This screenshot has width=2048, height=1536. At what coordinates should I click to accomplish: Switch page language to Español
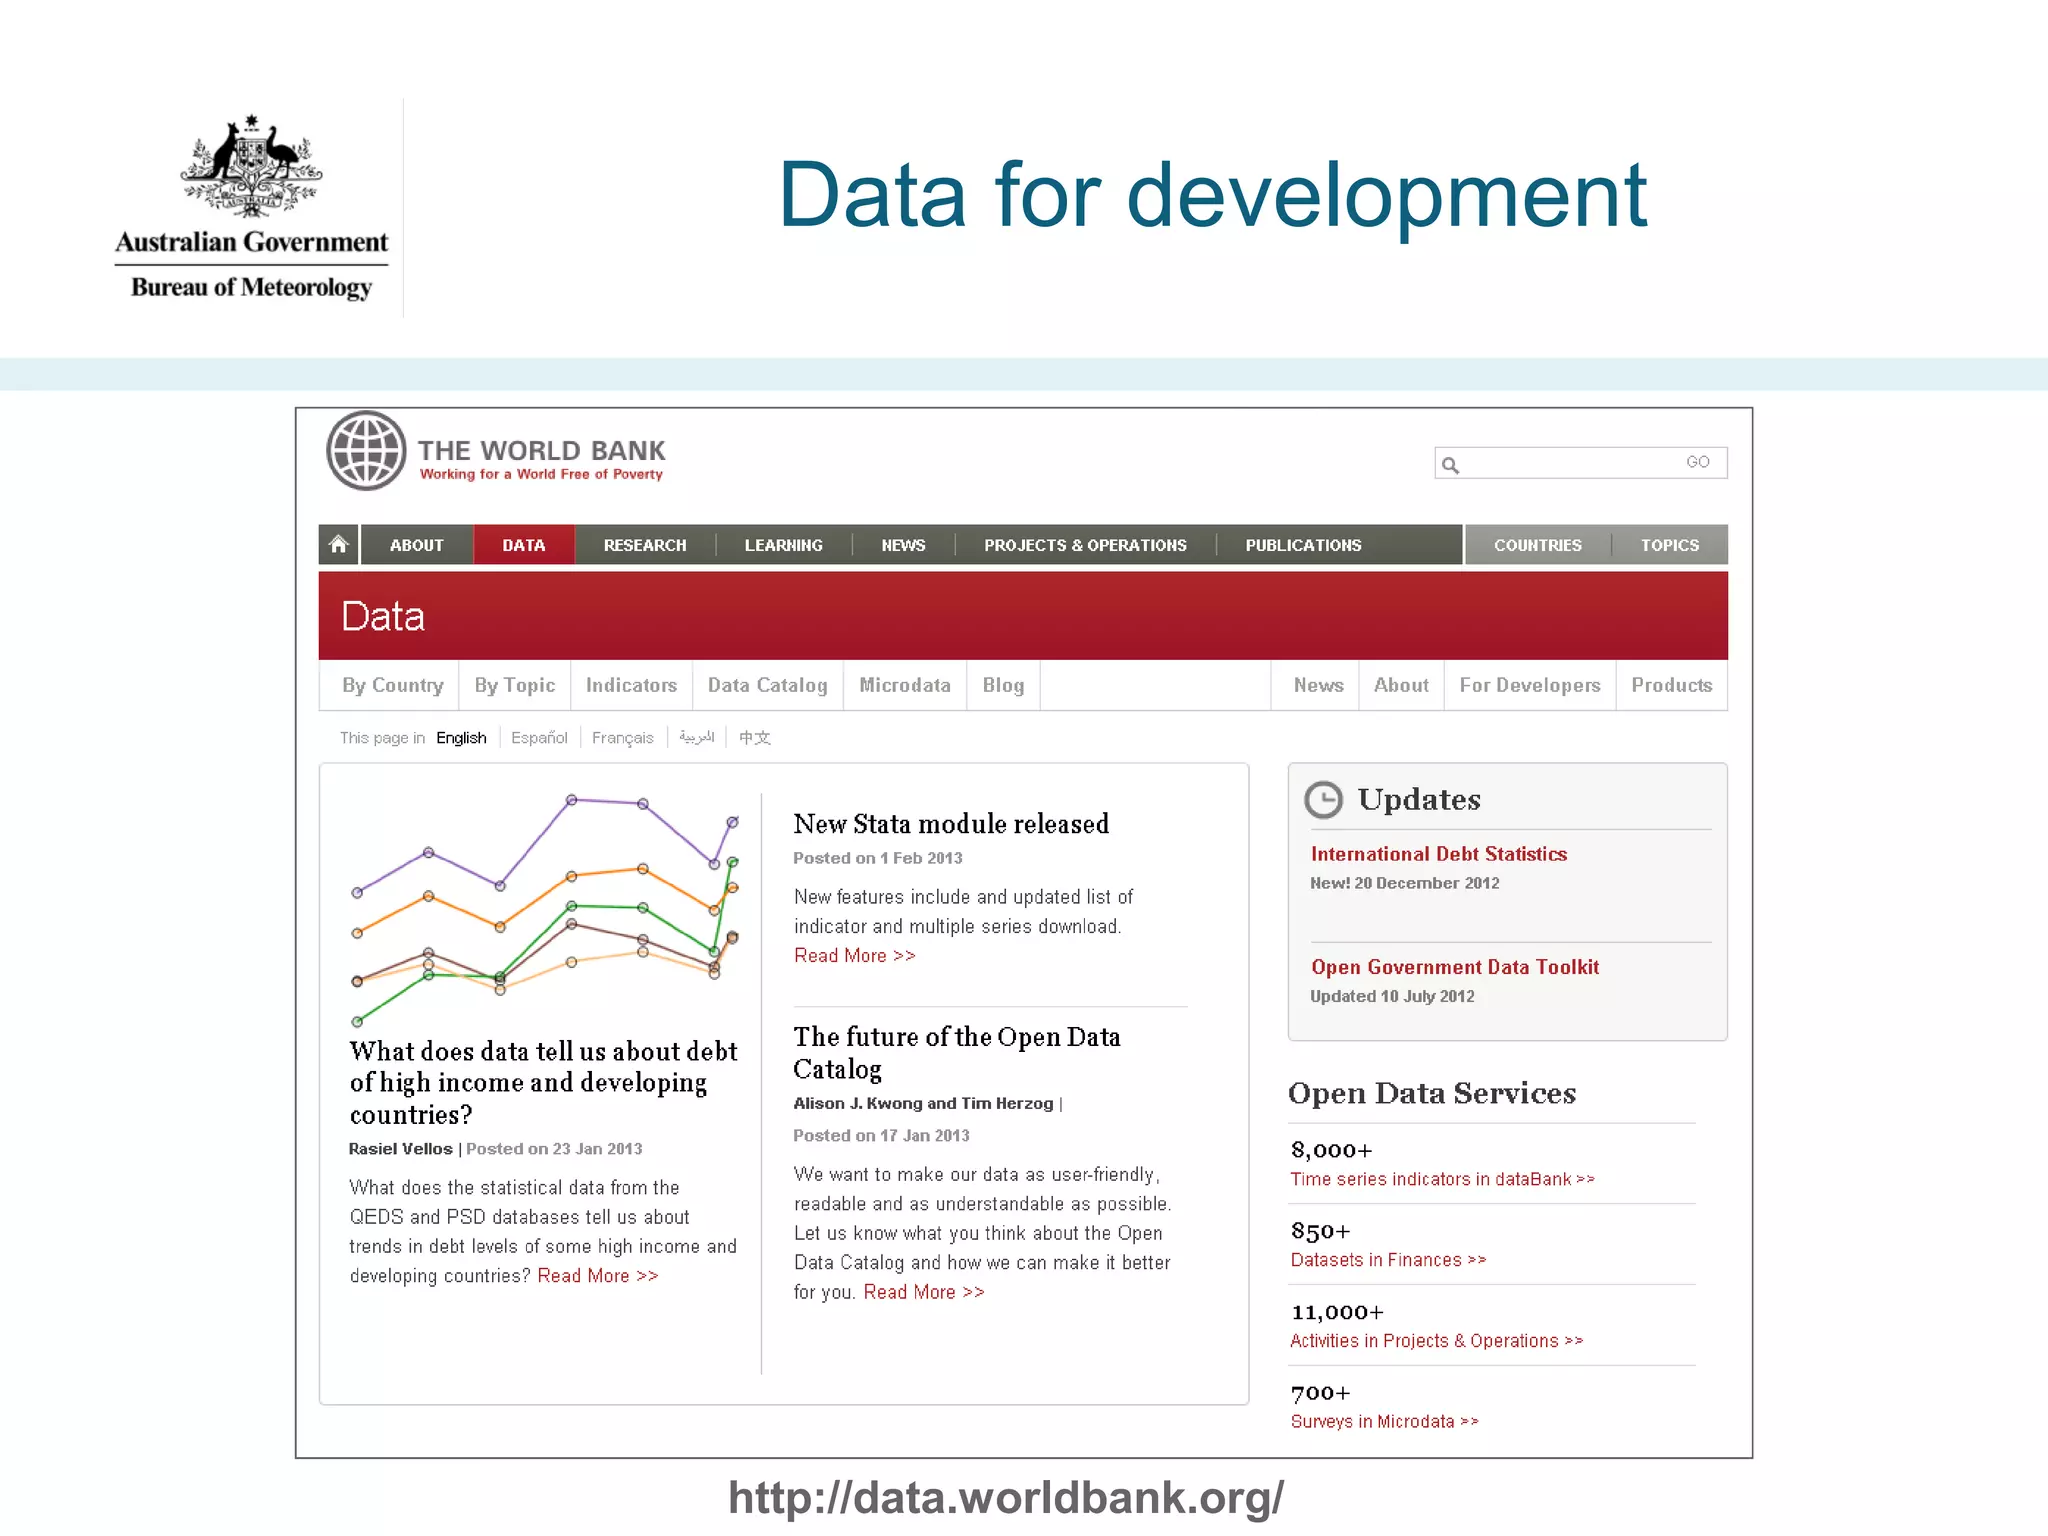coord(539,738)
